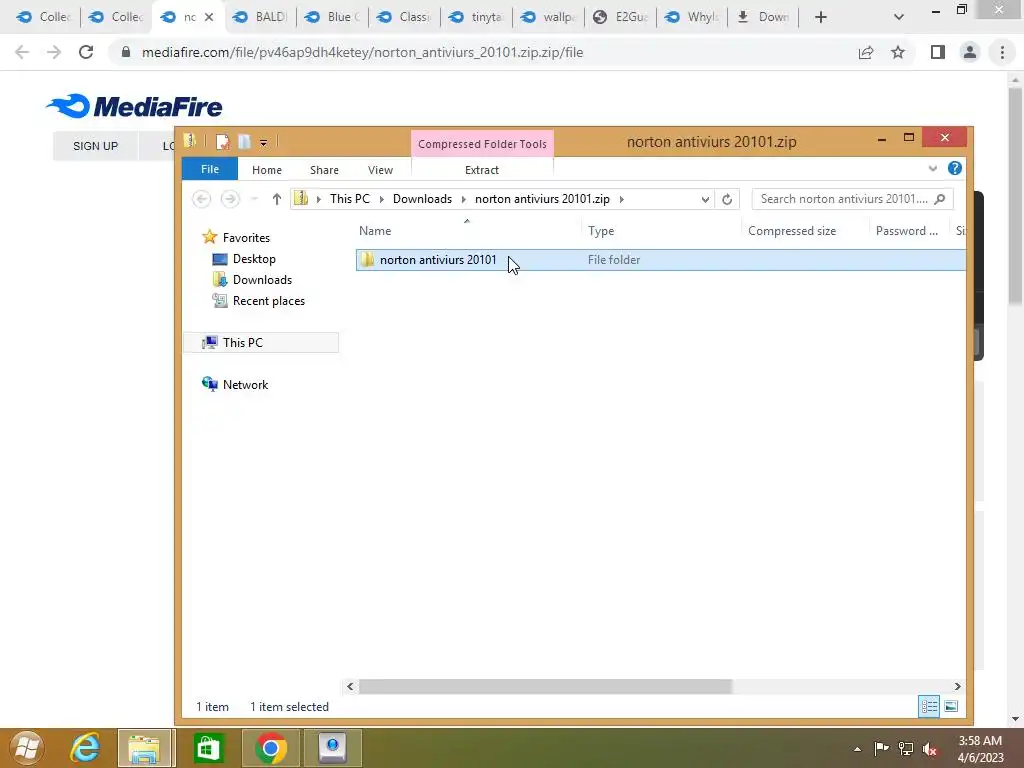Open Recent places in navigation pane

(x=268, y=300)
